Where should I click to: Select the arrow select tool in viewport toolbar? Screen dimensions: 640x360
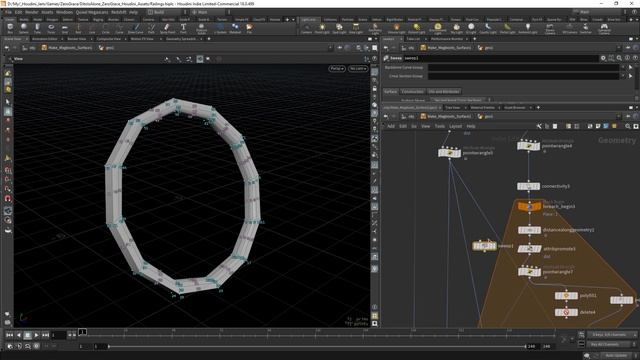point(8,102)
